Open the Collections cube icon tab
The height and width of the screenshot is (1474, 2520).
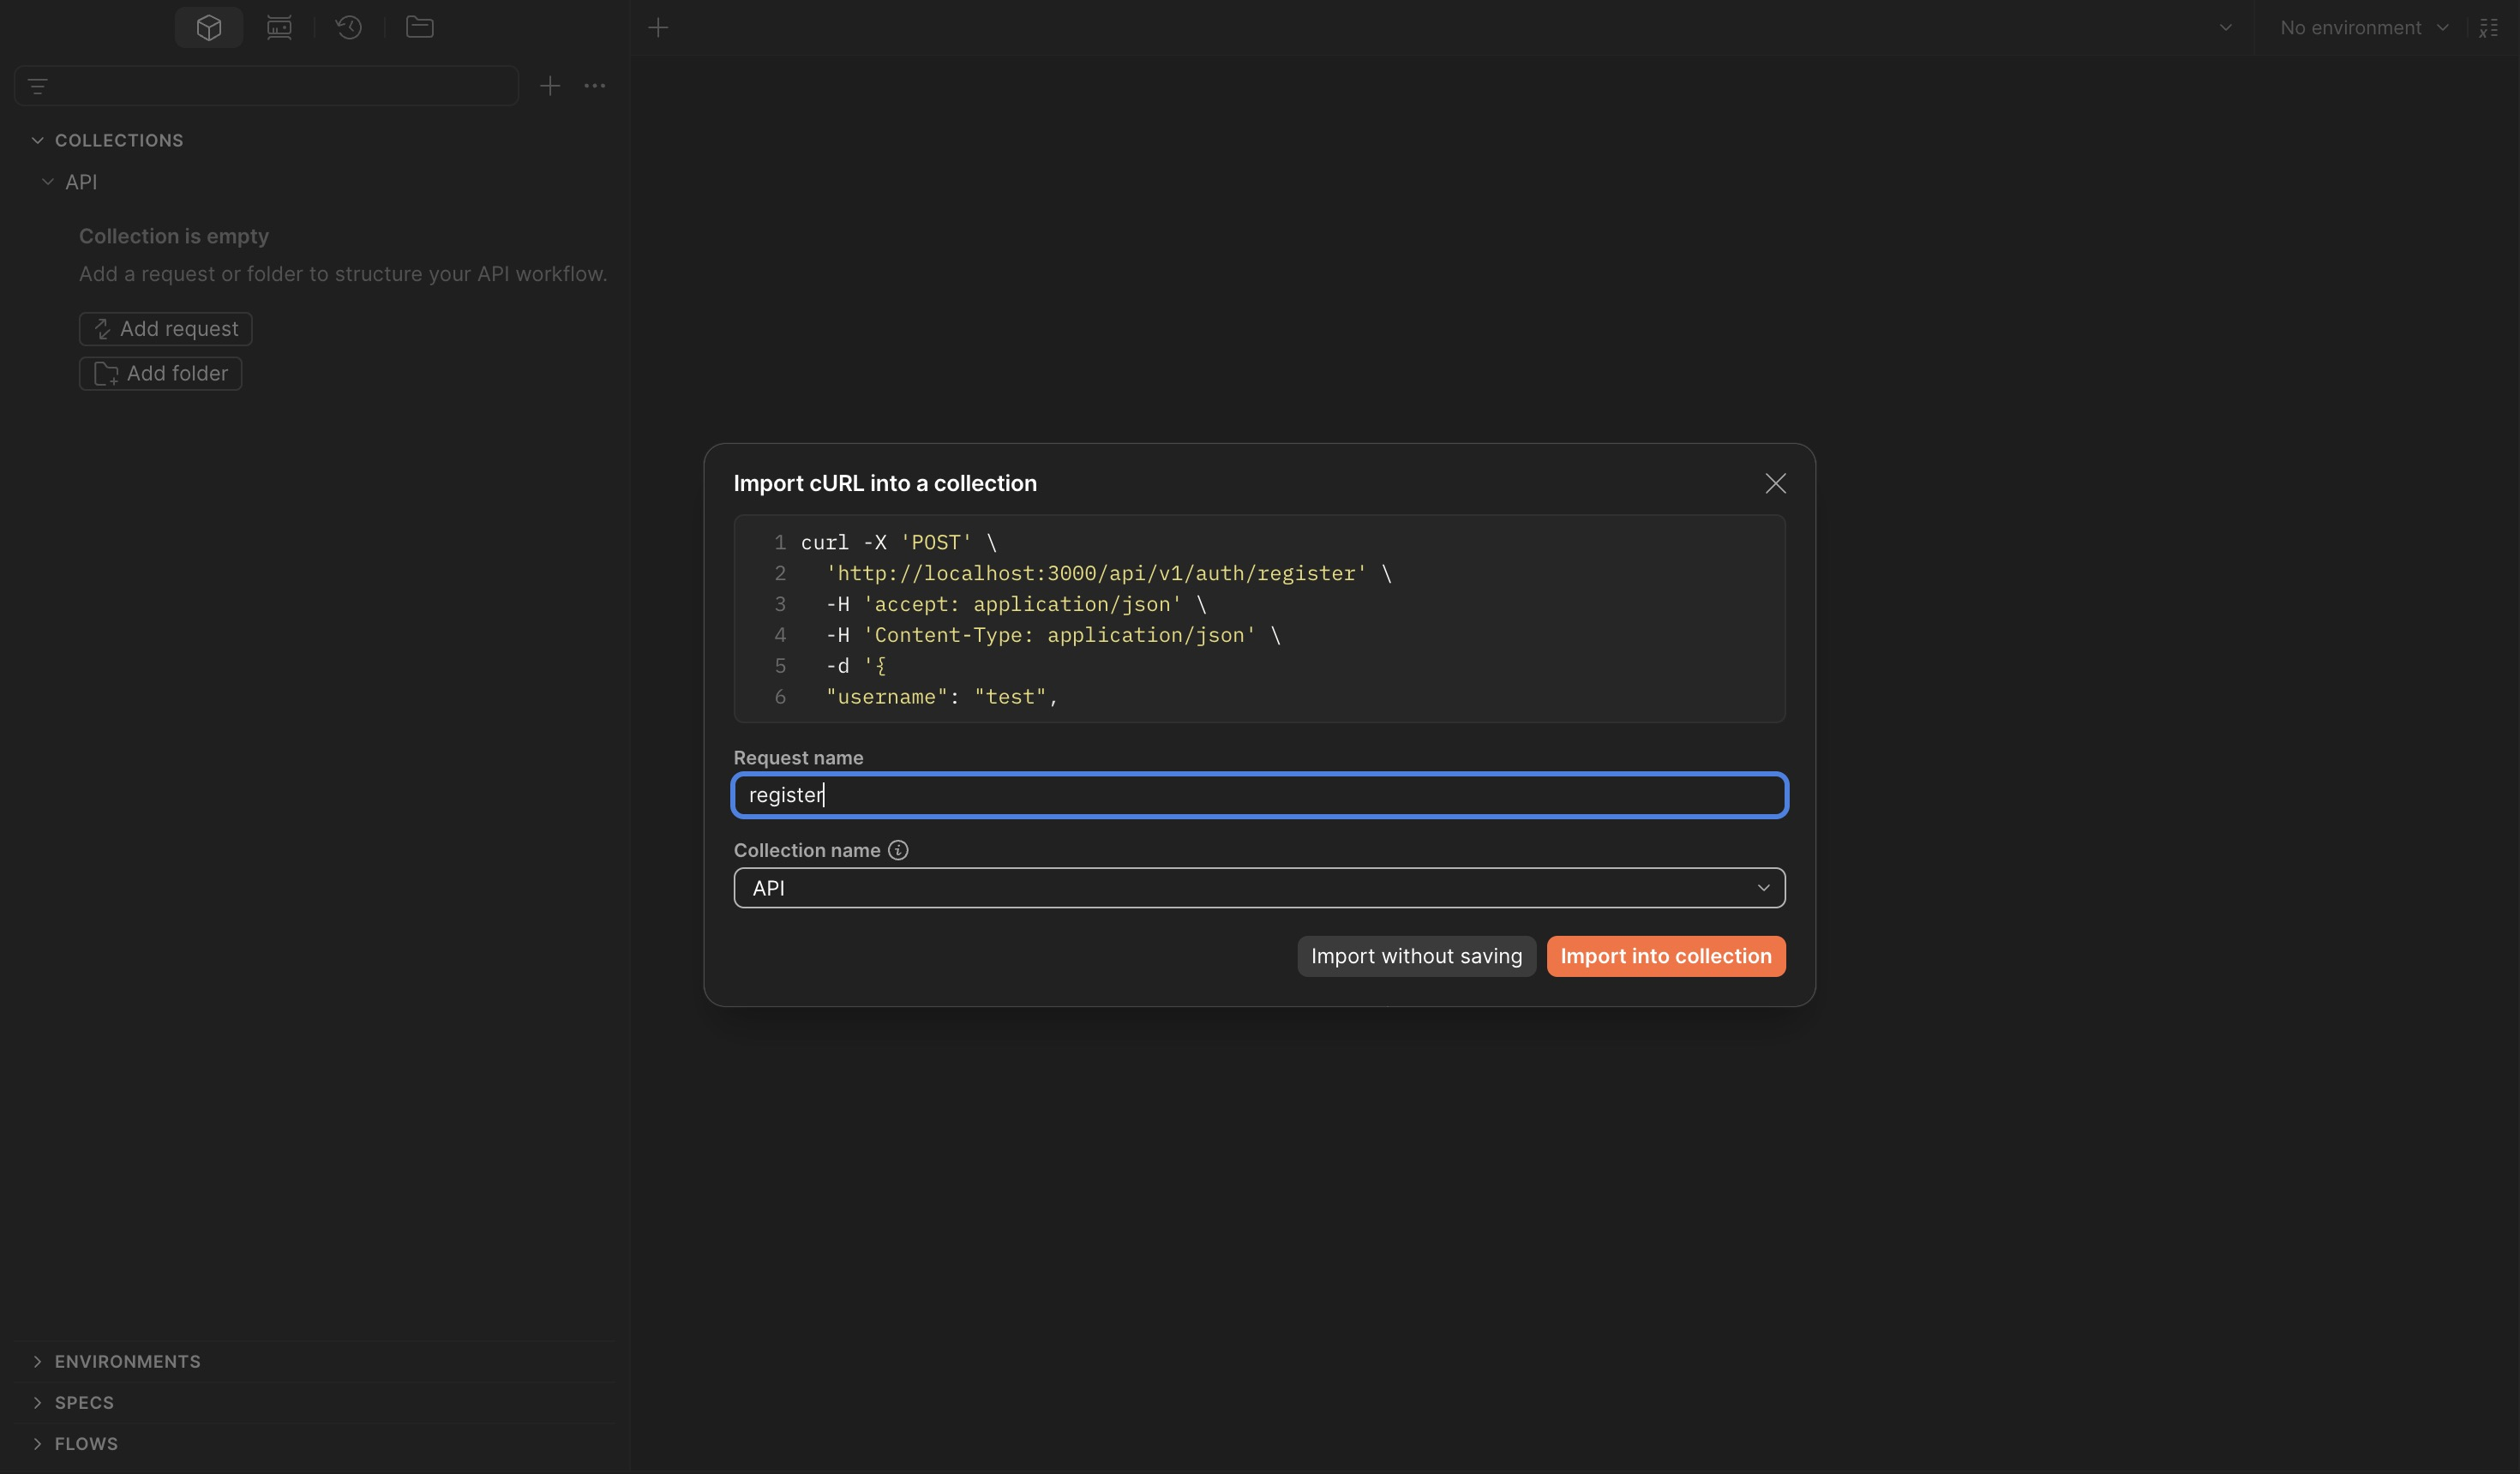(208, 27)
